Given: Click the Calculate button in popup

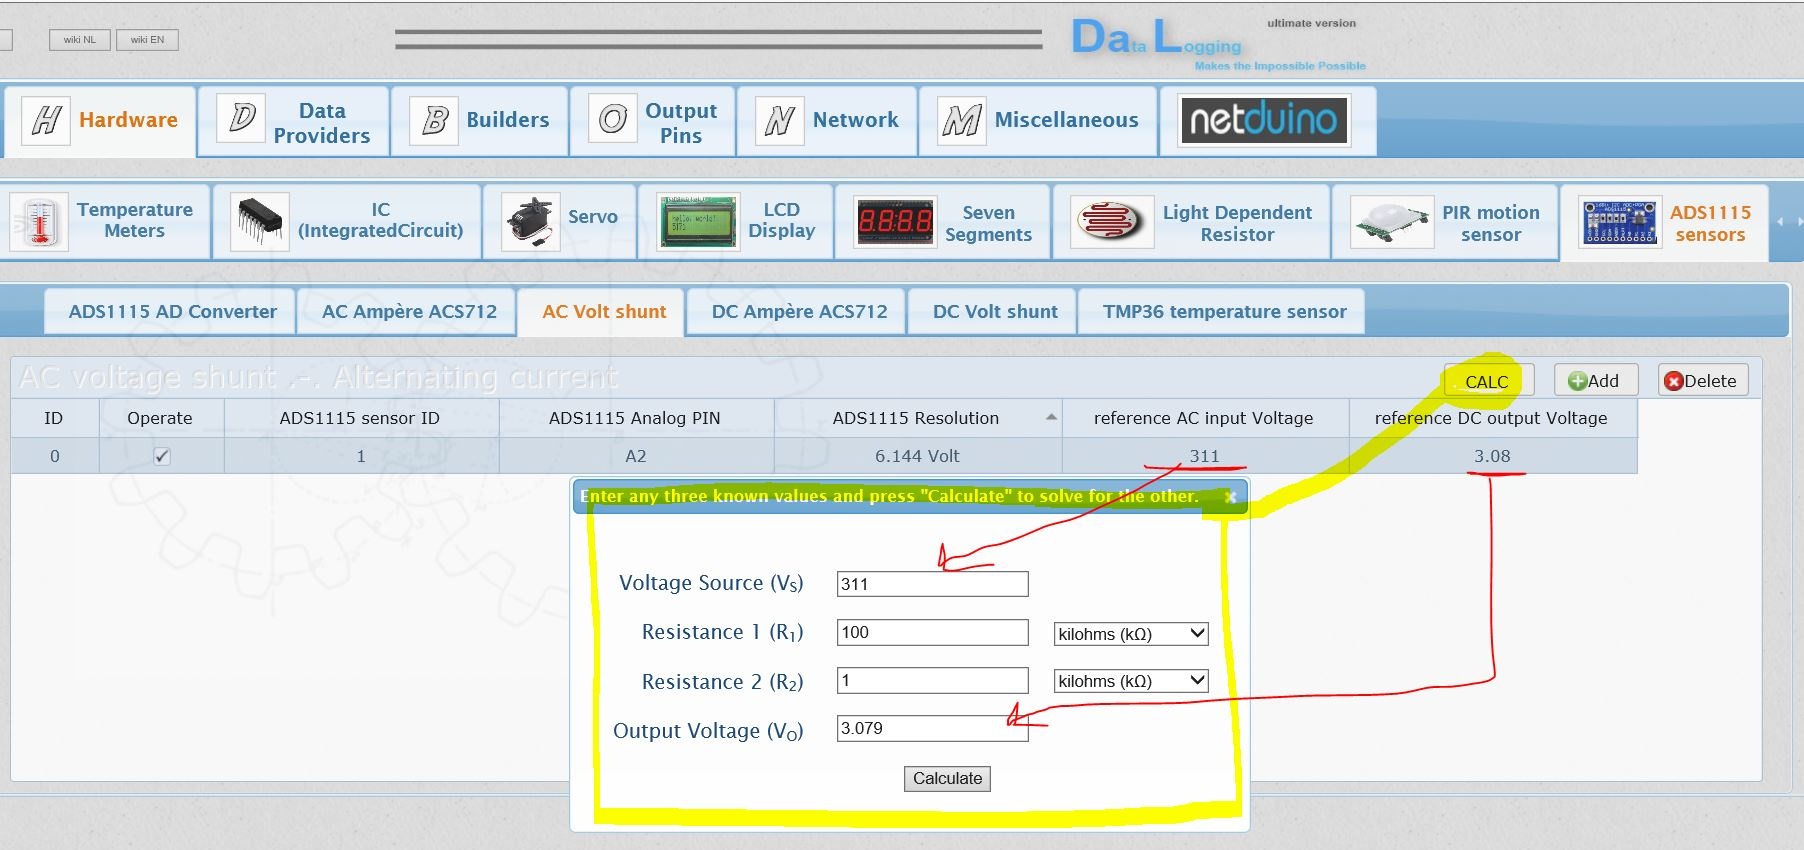Looking at the screenshot, I should [947, 779].
